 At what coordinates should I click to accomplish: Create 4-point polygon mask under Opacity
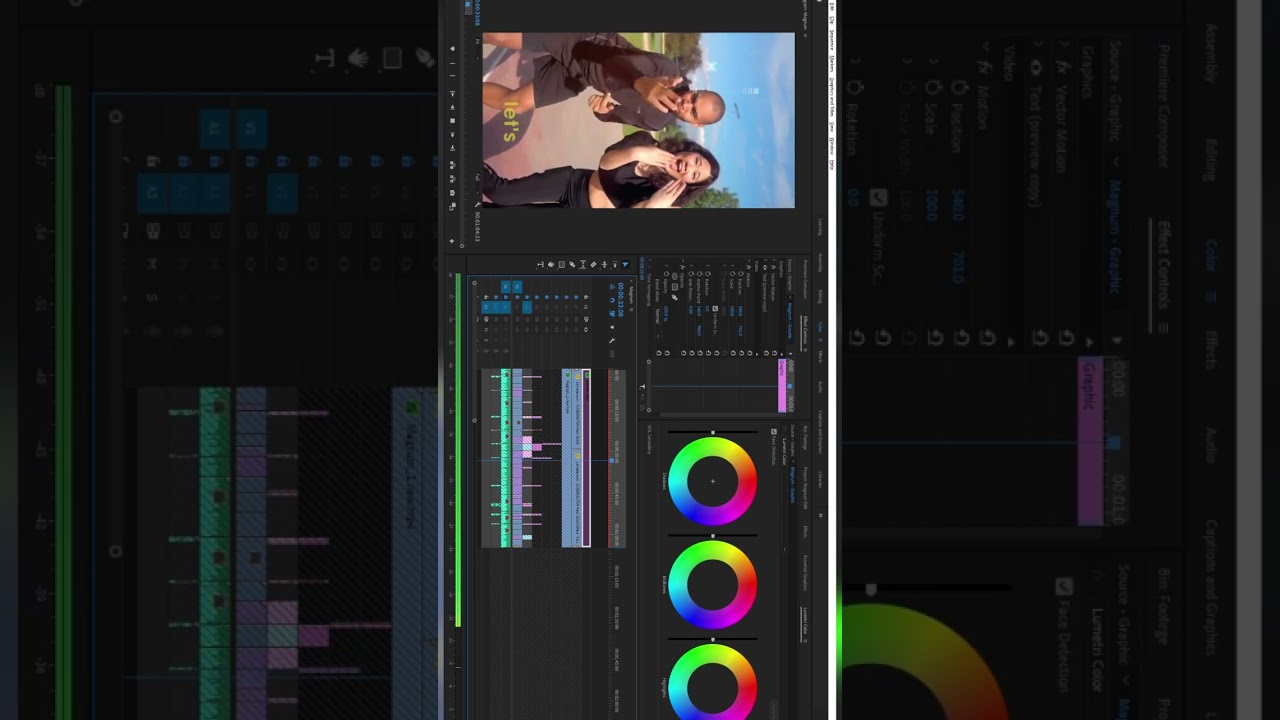click(x=675, y=287)
